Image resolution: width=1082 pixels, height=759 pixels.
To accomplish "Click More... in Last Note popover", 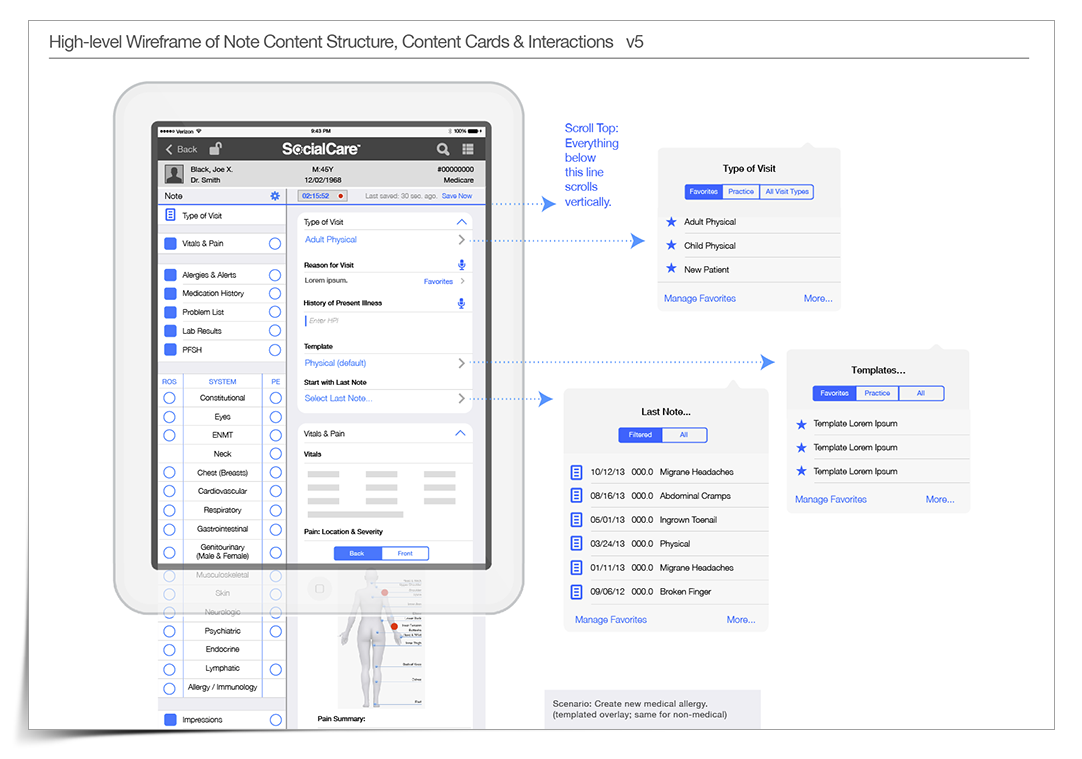I will [740, 620].
